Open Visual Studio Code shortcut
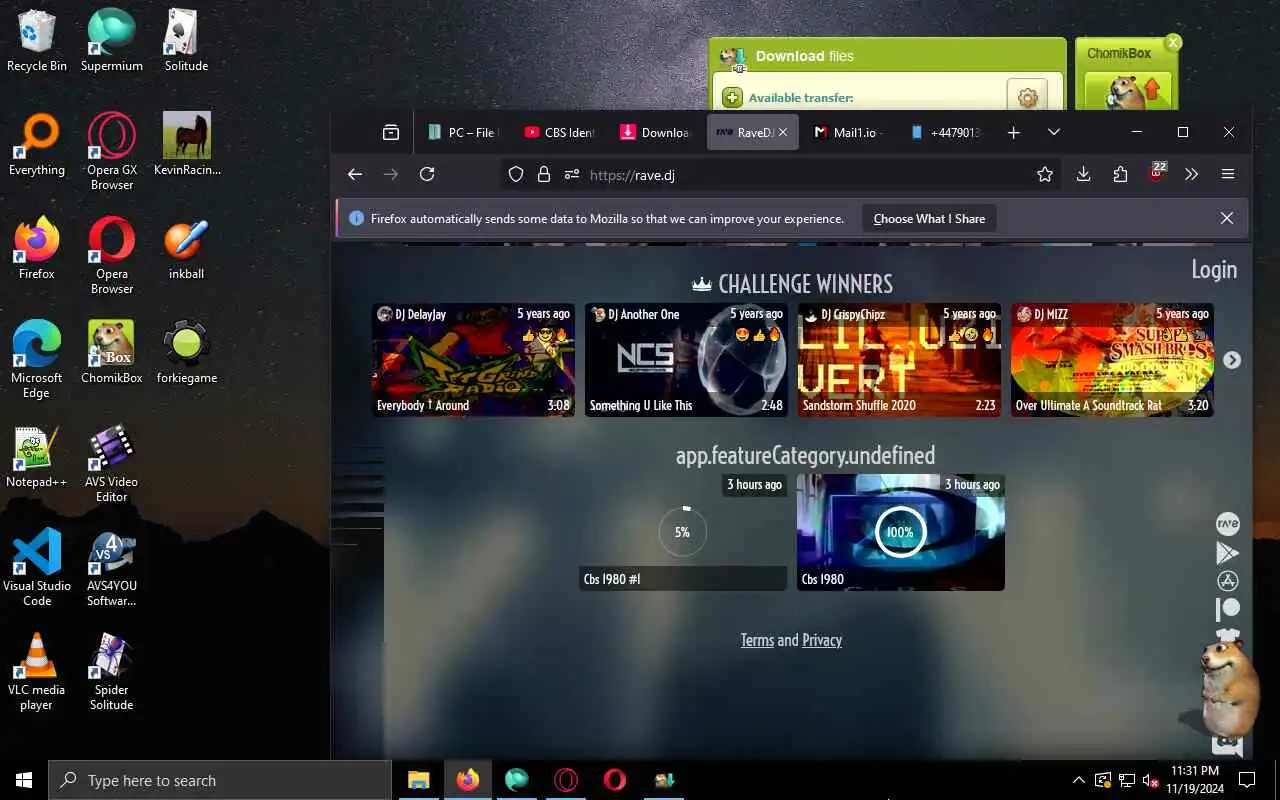This screenshot has height=800, width=1280. point(37,567)
